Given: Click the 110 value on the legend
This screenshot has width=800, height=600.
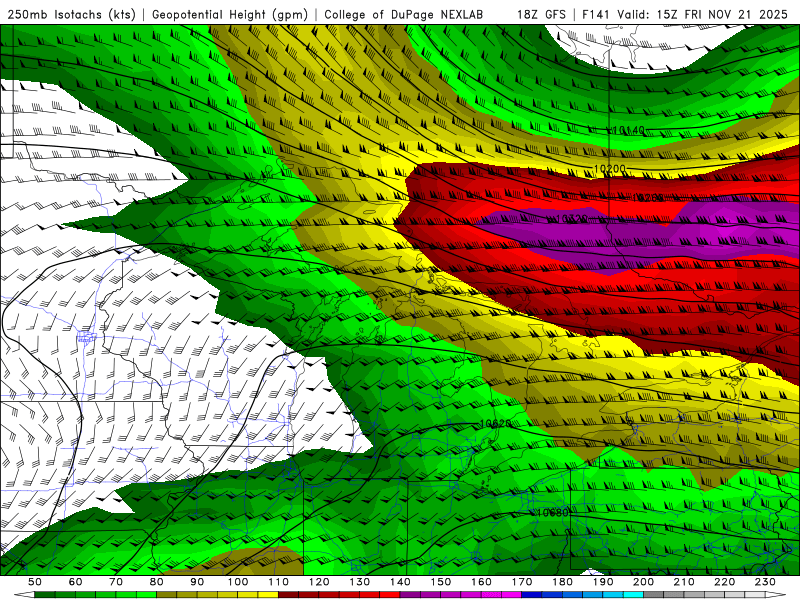Looking at the screenshot, I should click(278, 582).
